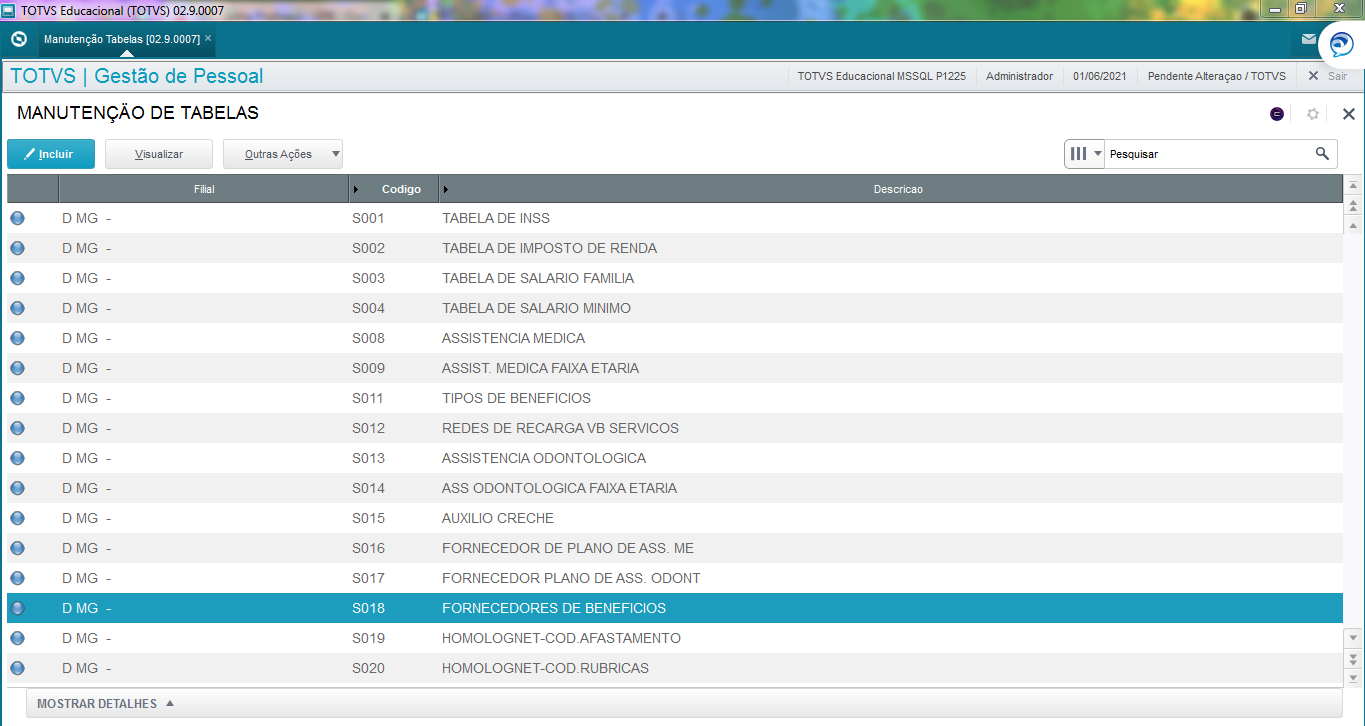Click the blue status dot for S001

17,218
